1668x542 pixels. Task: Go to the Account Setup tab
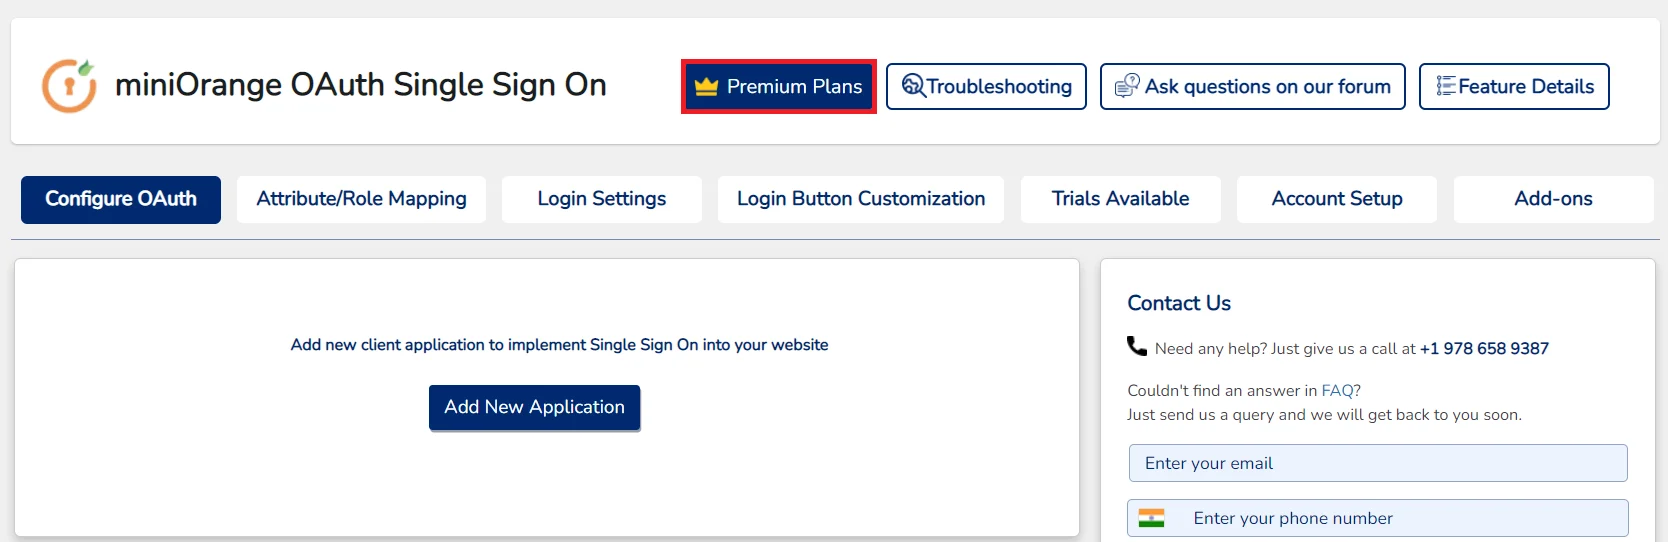1337,199
